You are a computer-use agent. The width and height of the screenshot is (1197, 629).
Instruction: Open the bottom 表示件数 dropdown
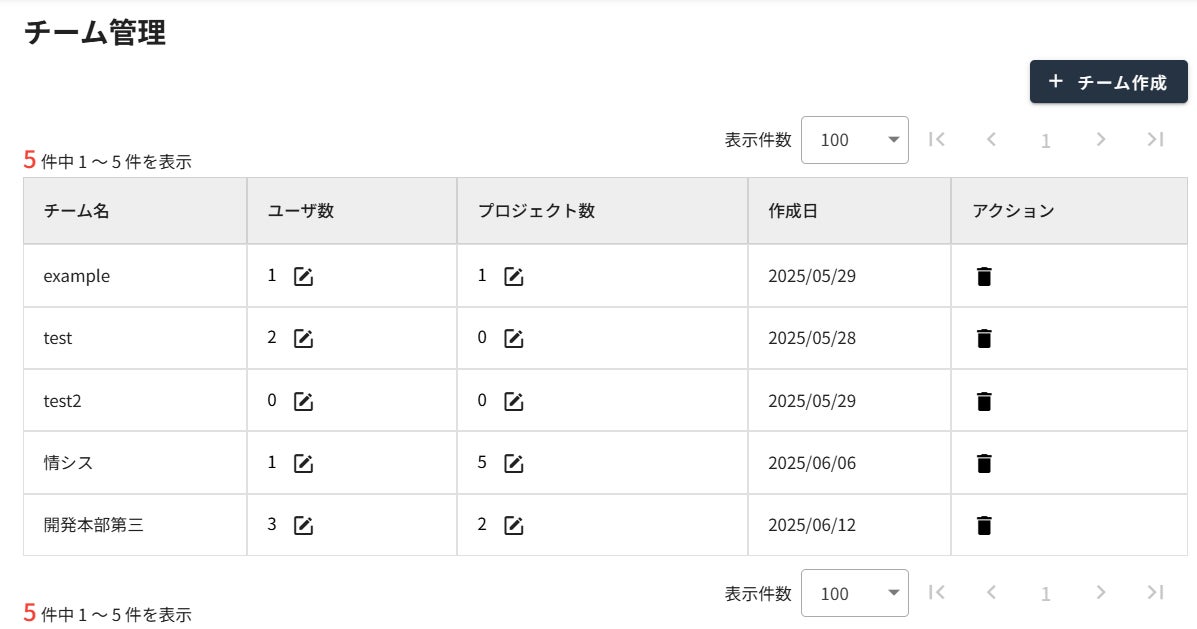pyautogui.click(x=855, y=594)
